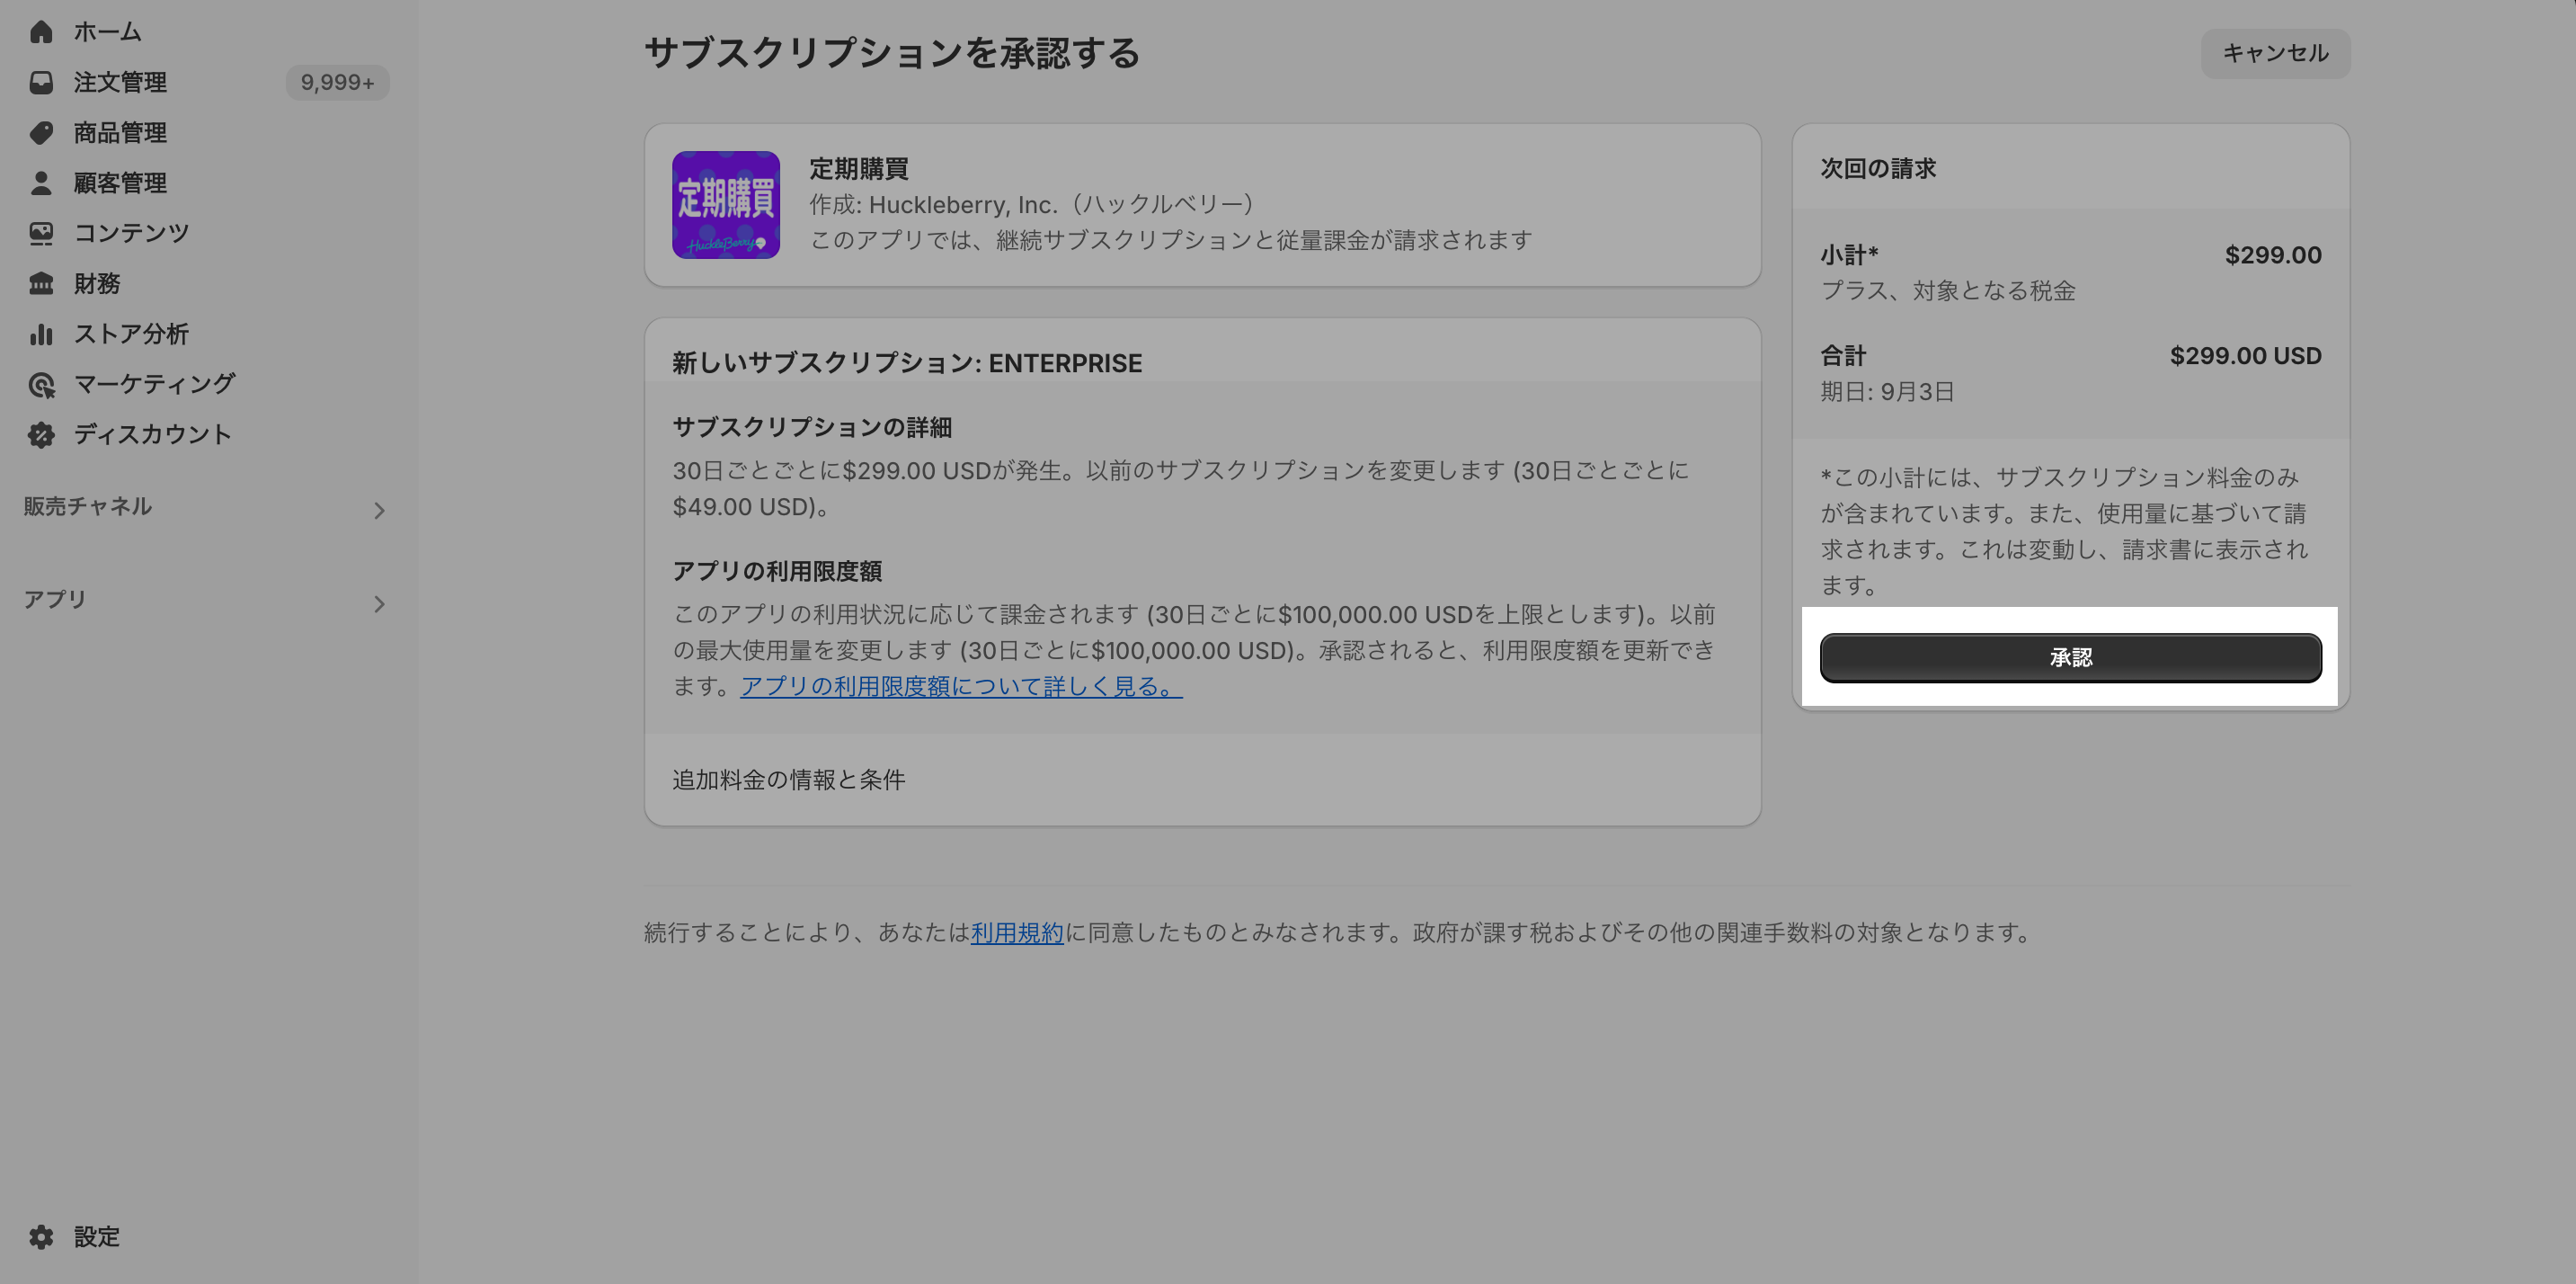Open the 利用規約 terms link
Viewport: 2576px width, 1284px height.
(x=1016, y=932)
